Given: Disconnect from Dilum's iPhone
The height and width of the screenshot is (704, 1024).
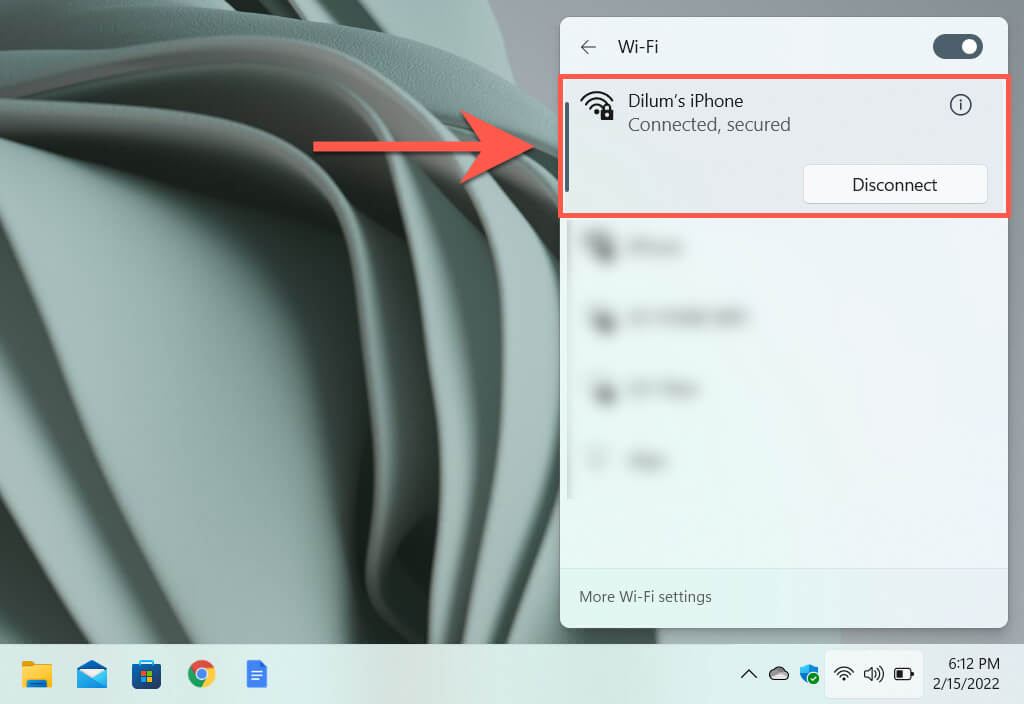Looking at the screenshot, I should pyautogui.click(x=895, y=185).
